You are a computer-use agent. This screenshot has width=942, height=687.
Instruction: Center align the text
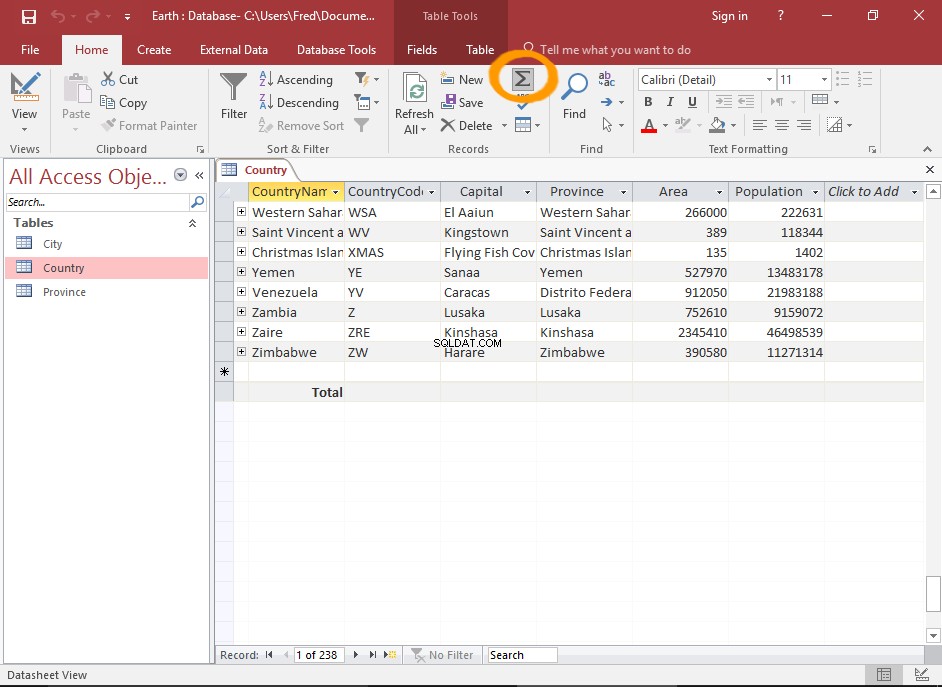pos(782,126)
